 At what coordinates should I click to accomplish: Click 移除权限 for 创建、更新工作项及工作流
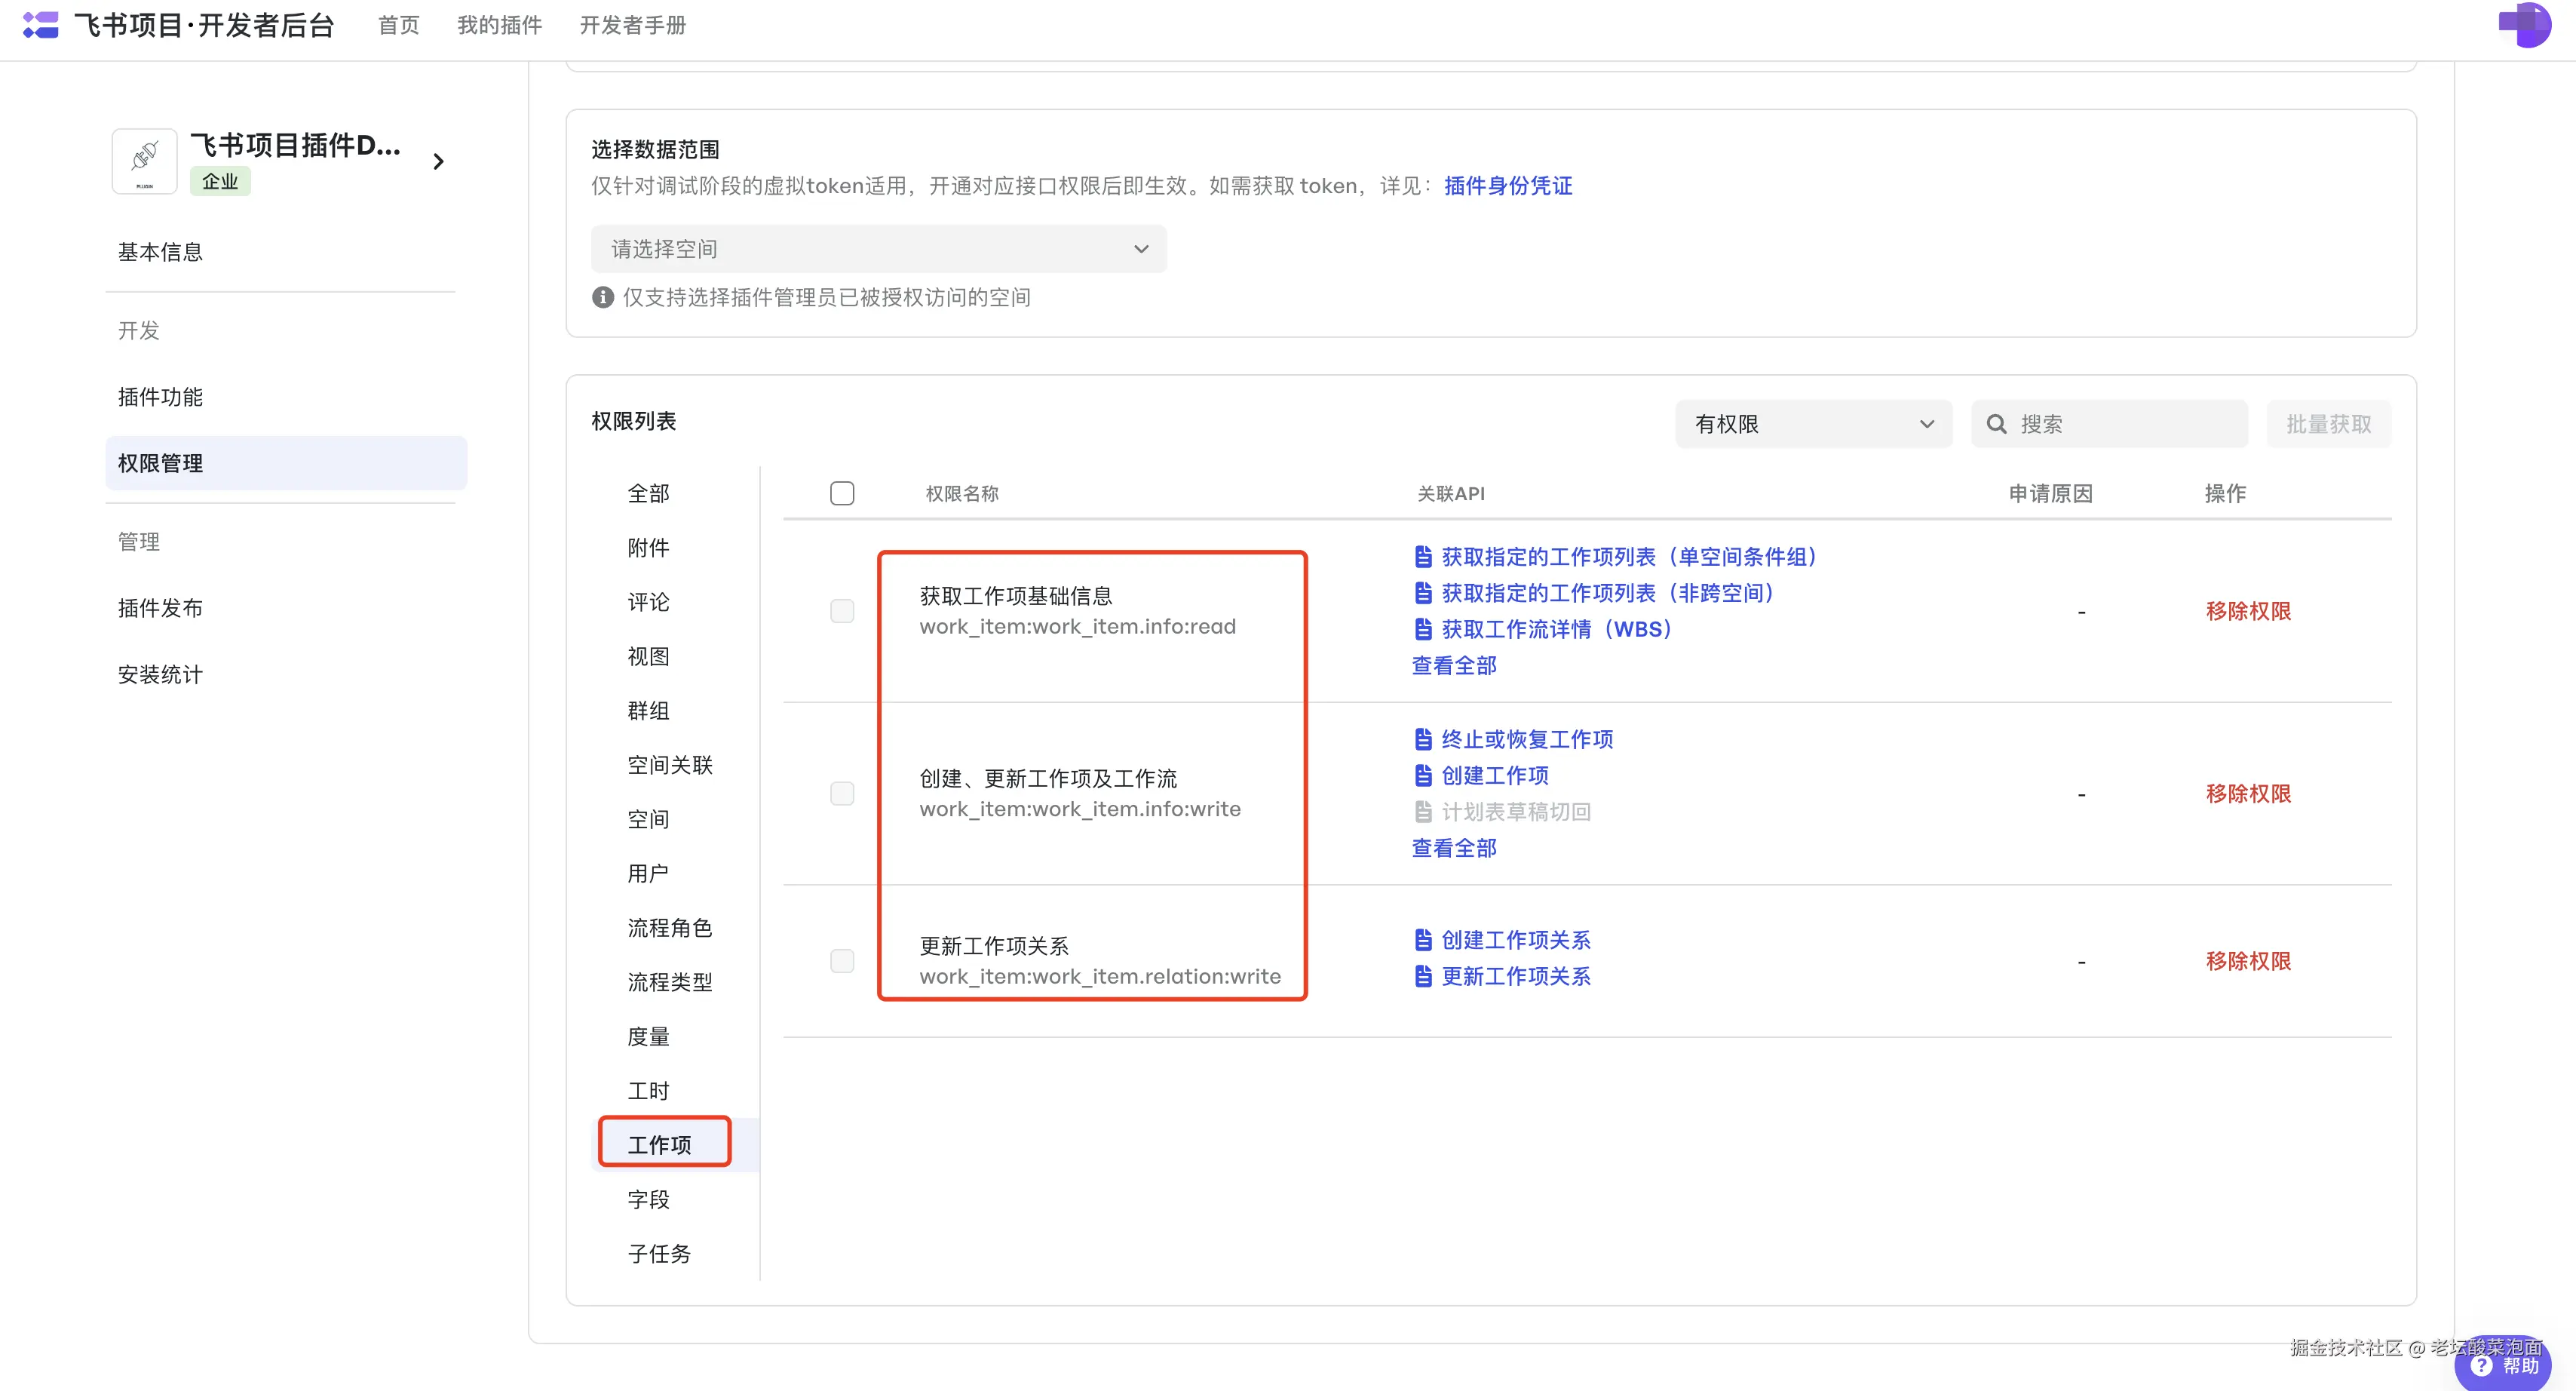click(x=2248, y=794)
